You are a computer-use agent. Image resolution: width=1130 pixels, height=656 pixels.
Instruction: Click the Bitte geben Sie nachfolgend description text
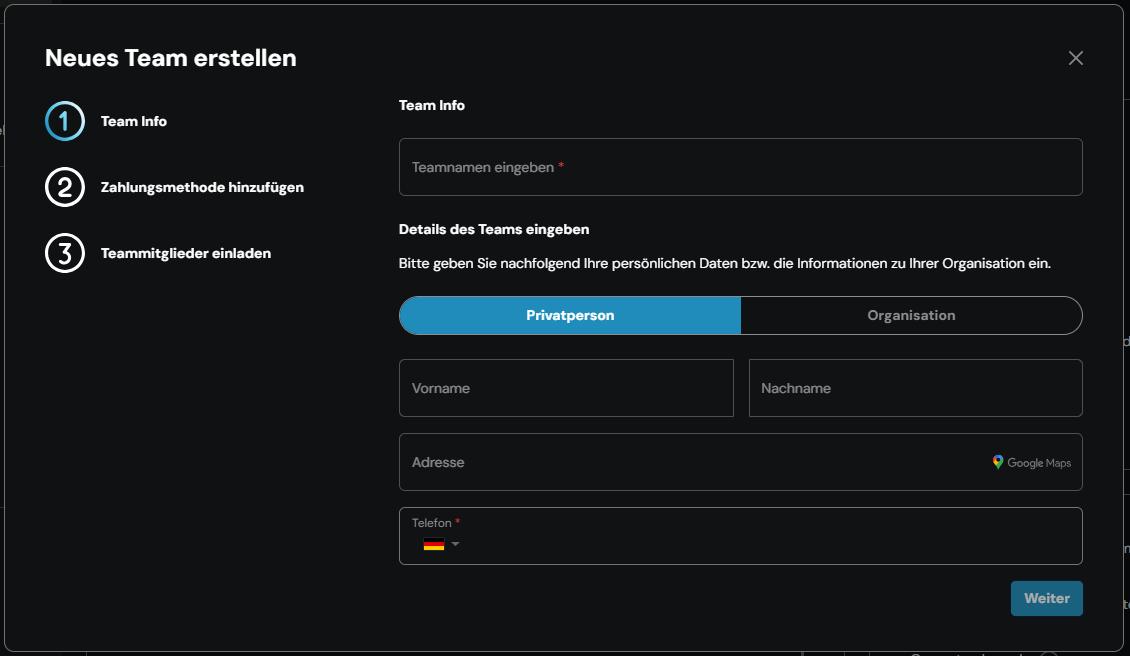[x=724, y=263]
